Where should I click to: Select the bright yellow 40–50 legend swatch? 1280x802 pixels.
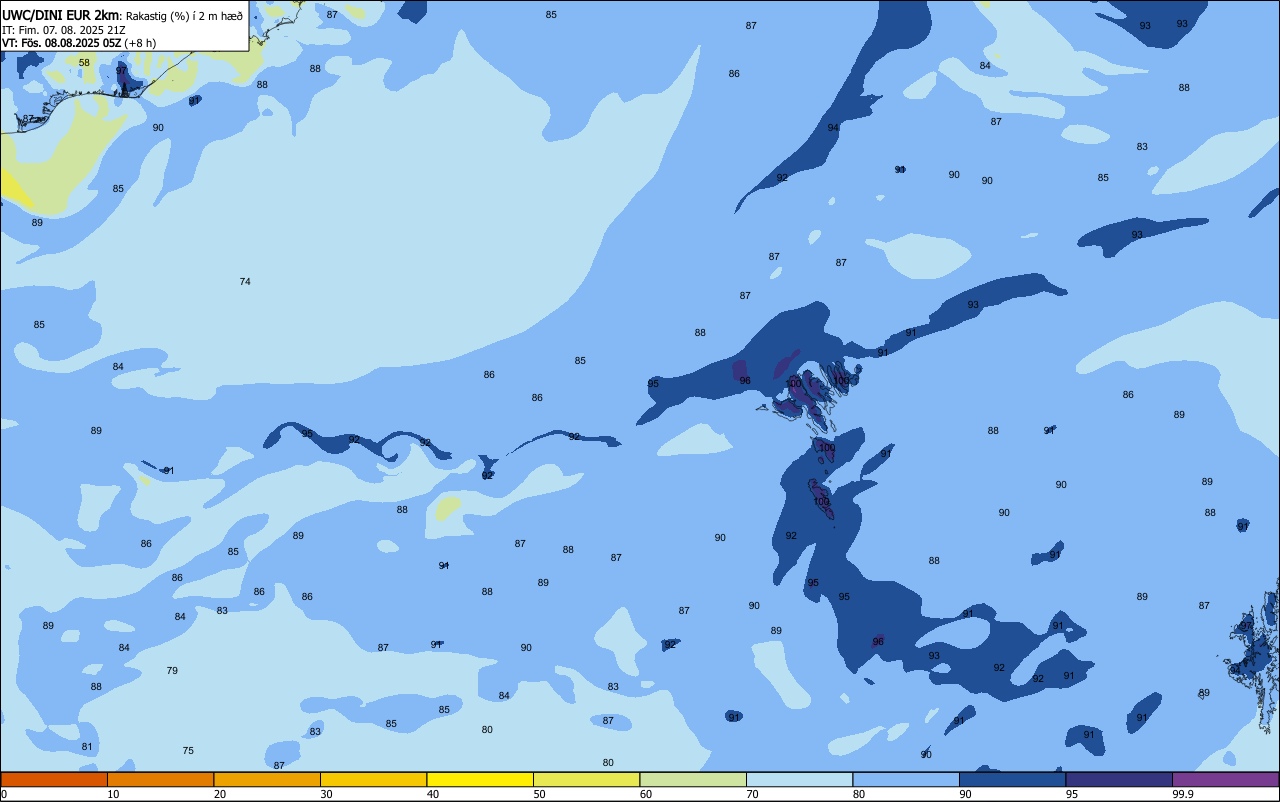[x=480, y=779]
